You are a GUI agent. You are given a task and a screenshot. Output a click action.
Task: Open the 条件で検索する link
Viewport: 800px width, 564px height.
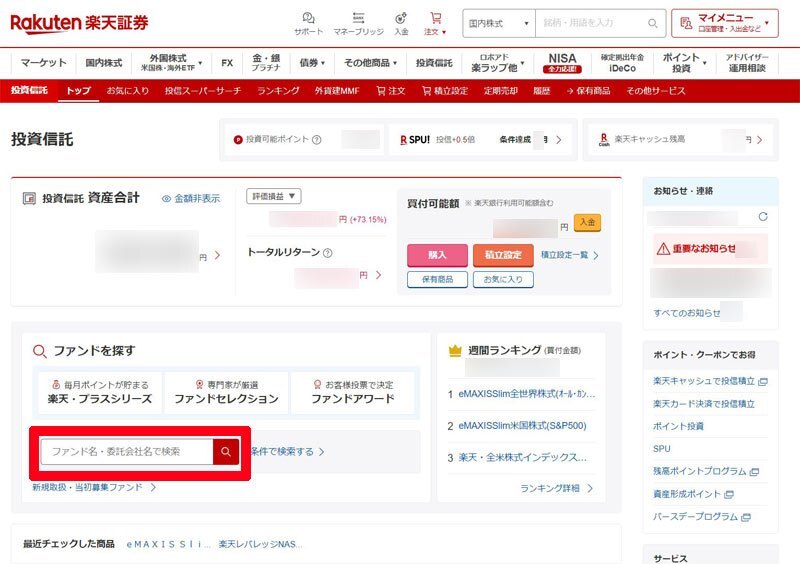click(x=287, y=452)
